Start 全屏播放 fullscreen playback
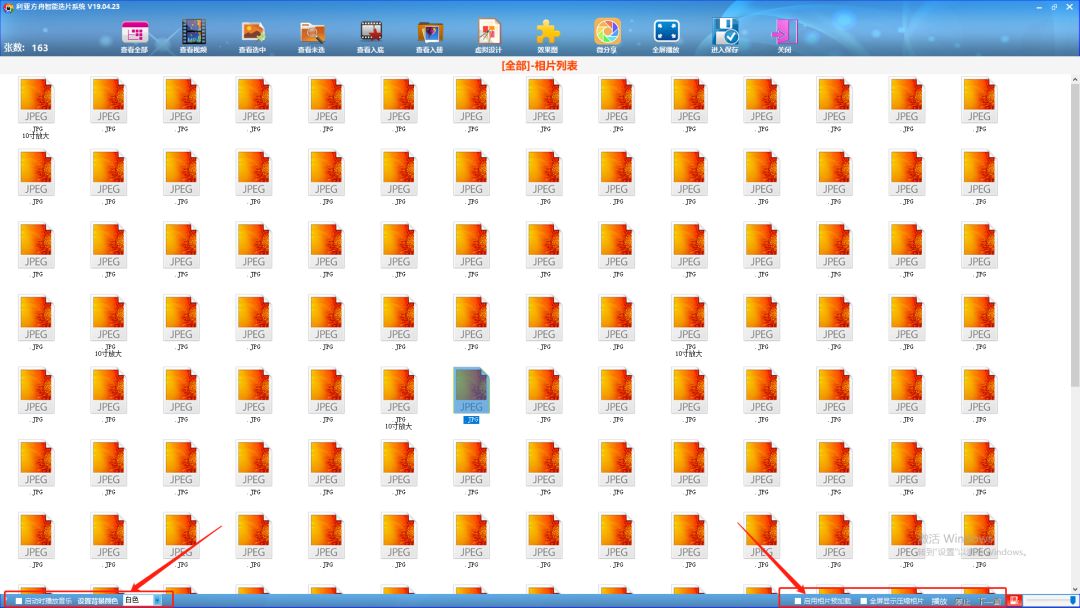Viewport: 1080px width, 608px height. coord(666,36)
